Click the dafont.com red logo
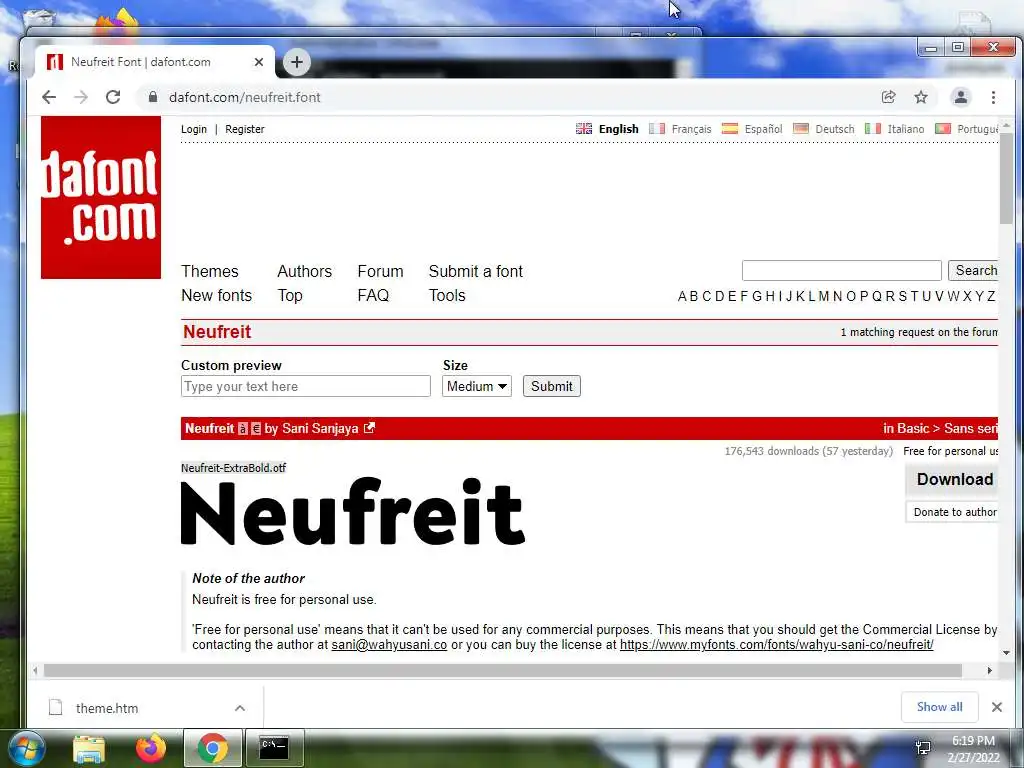The width and height of the screenshot is (1024, 768). [101, 197]
